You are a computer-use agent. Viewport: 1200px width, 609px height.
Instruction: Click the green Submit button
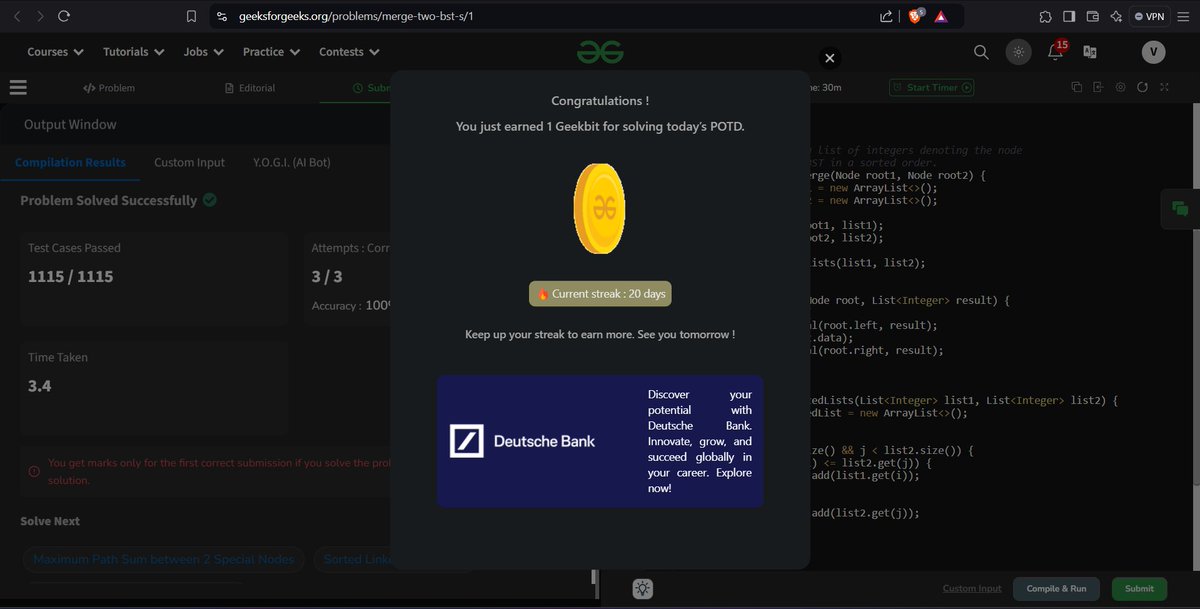tap(1139, 589)
